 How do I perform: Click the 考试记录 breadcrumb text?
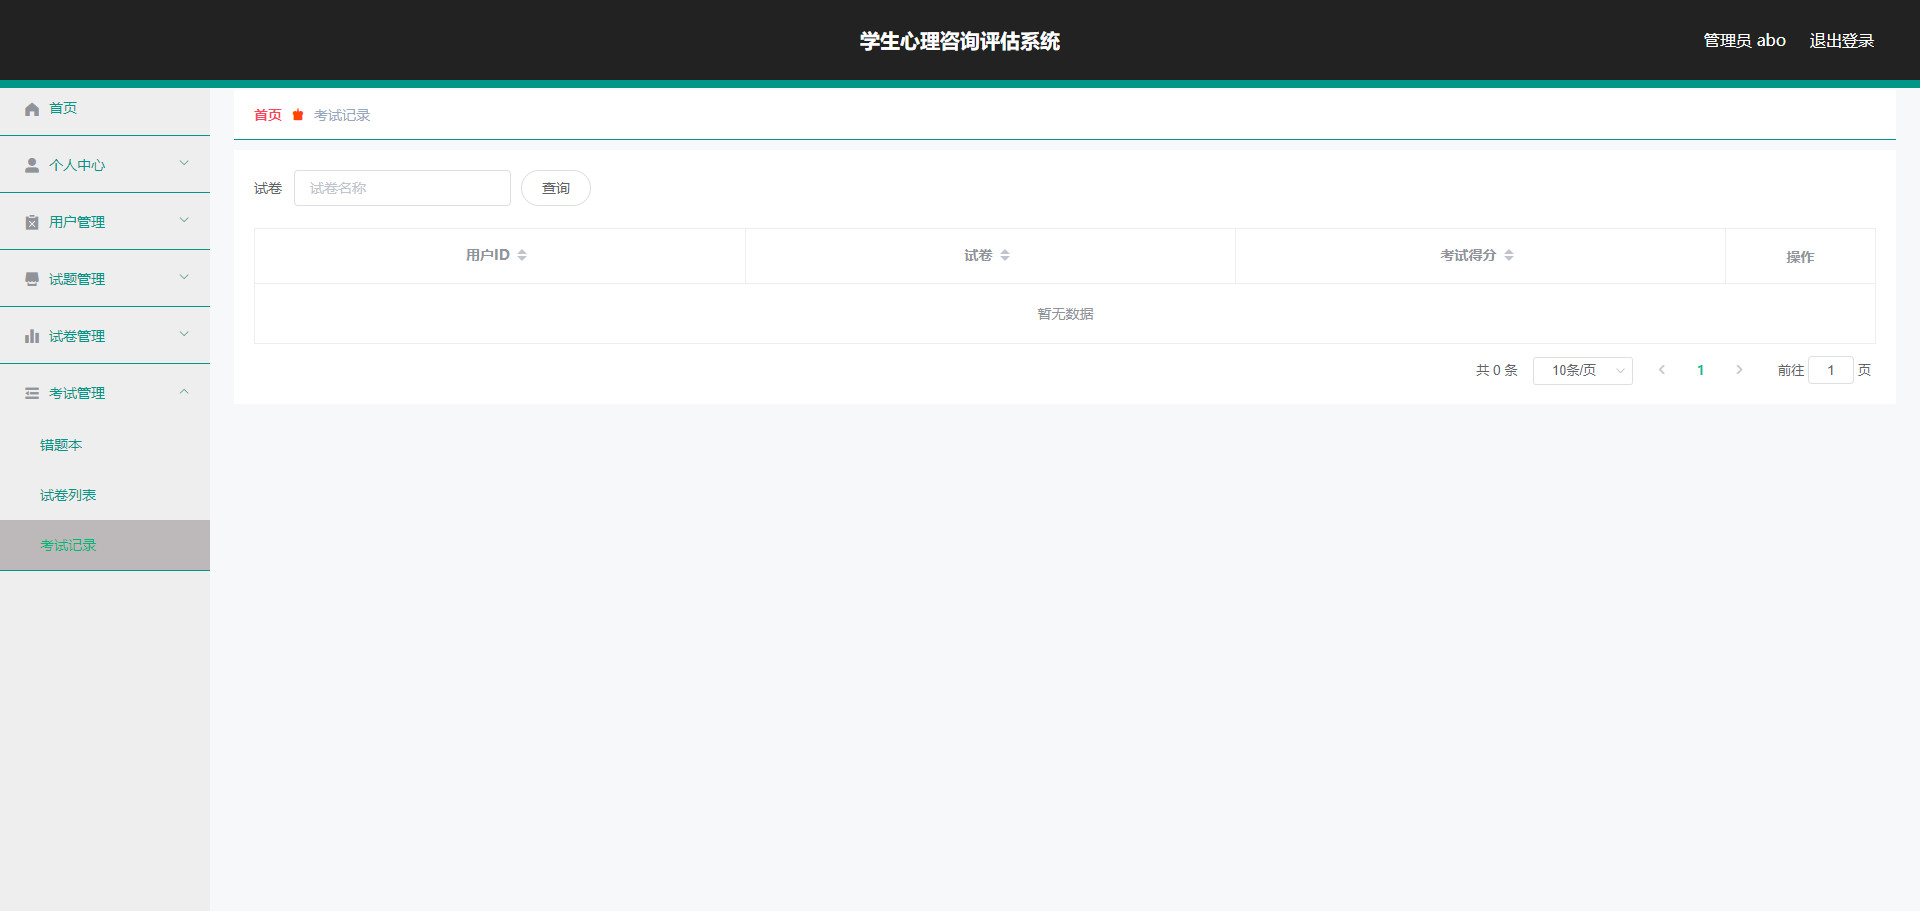(342, 115)
